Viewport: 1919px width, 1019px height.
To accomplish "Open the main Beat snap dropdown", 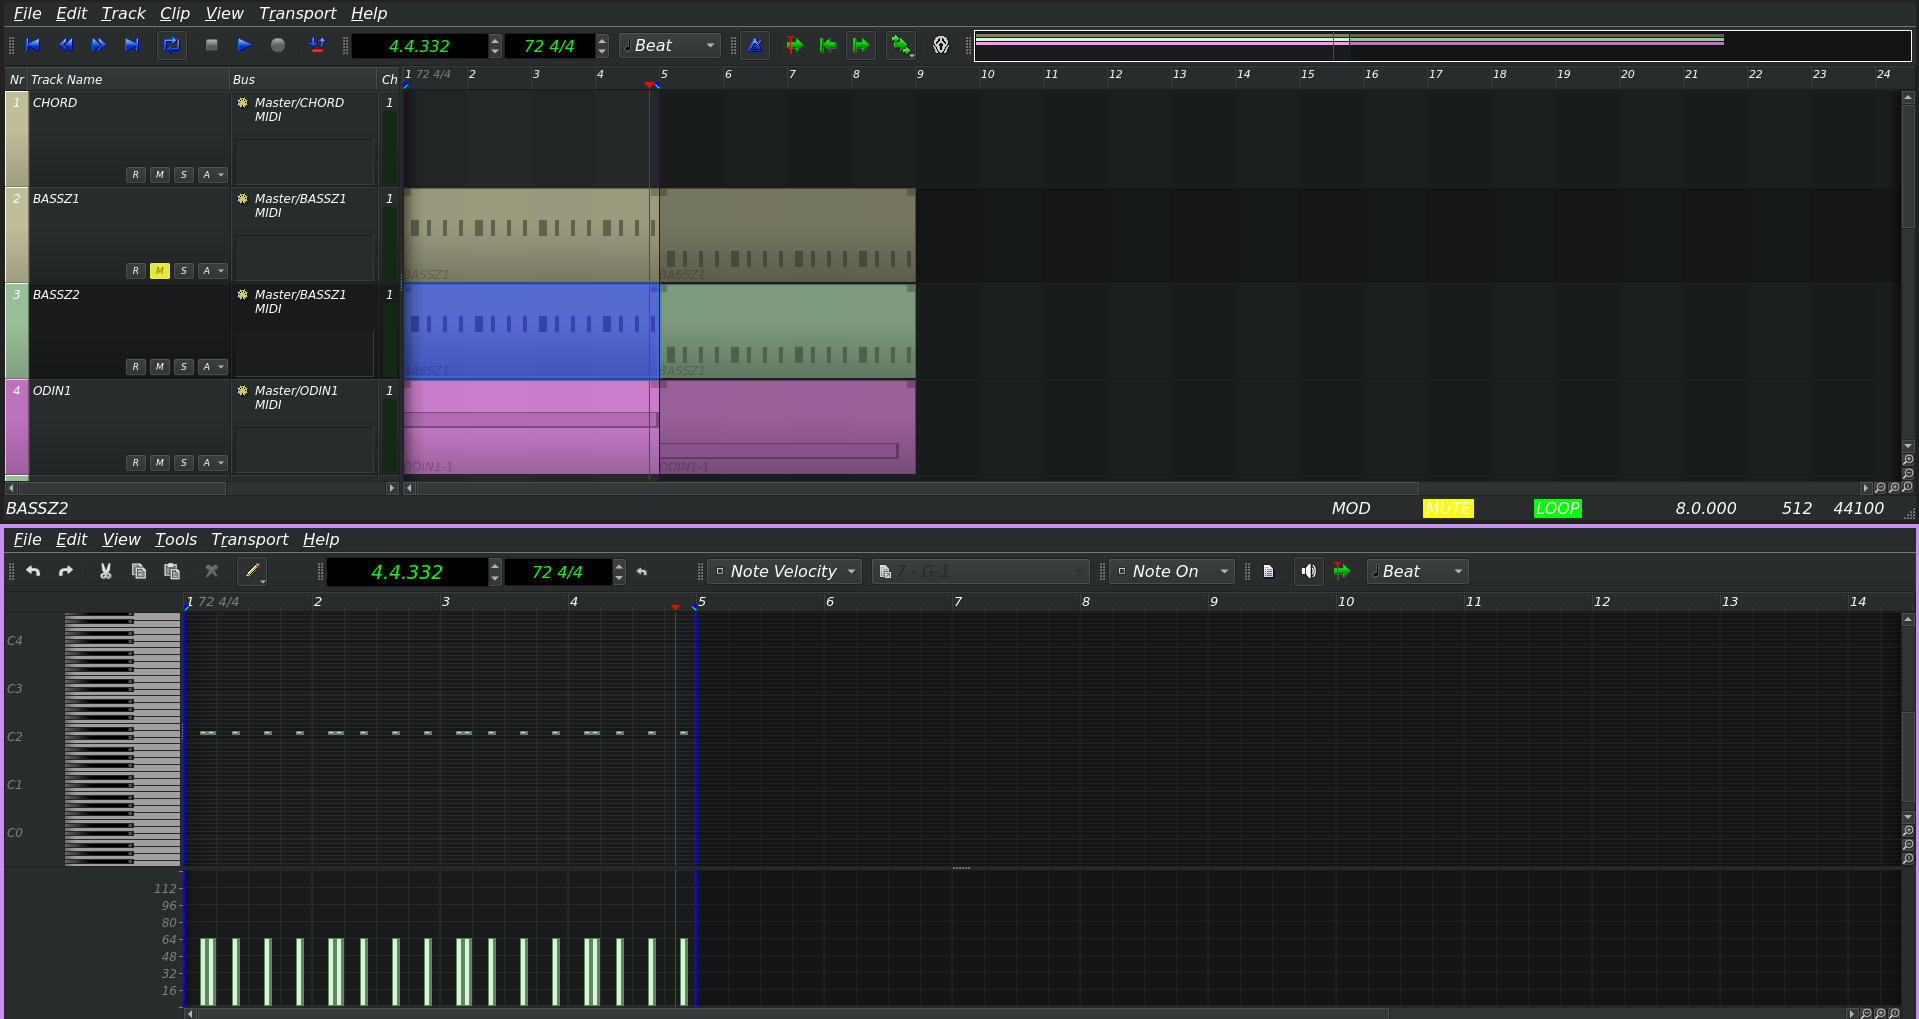I will tap(669, 45).
